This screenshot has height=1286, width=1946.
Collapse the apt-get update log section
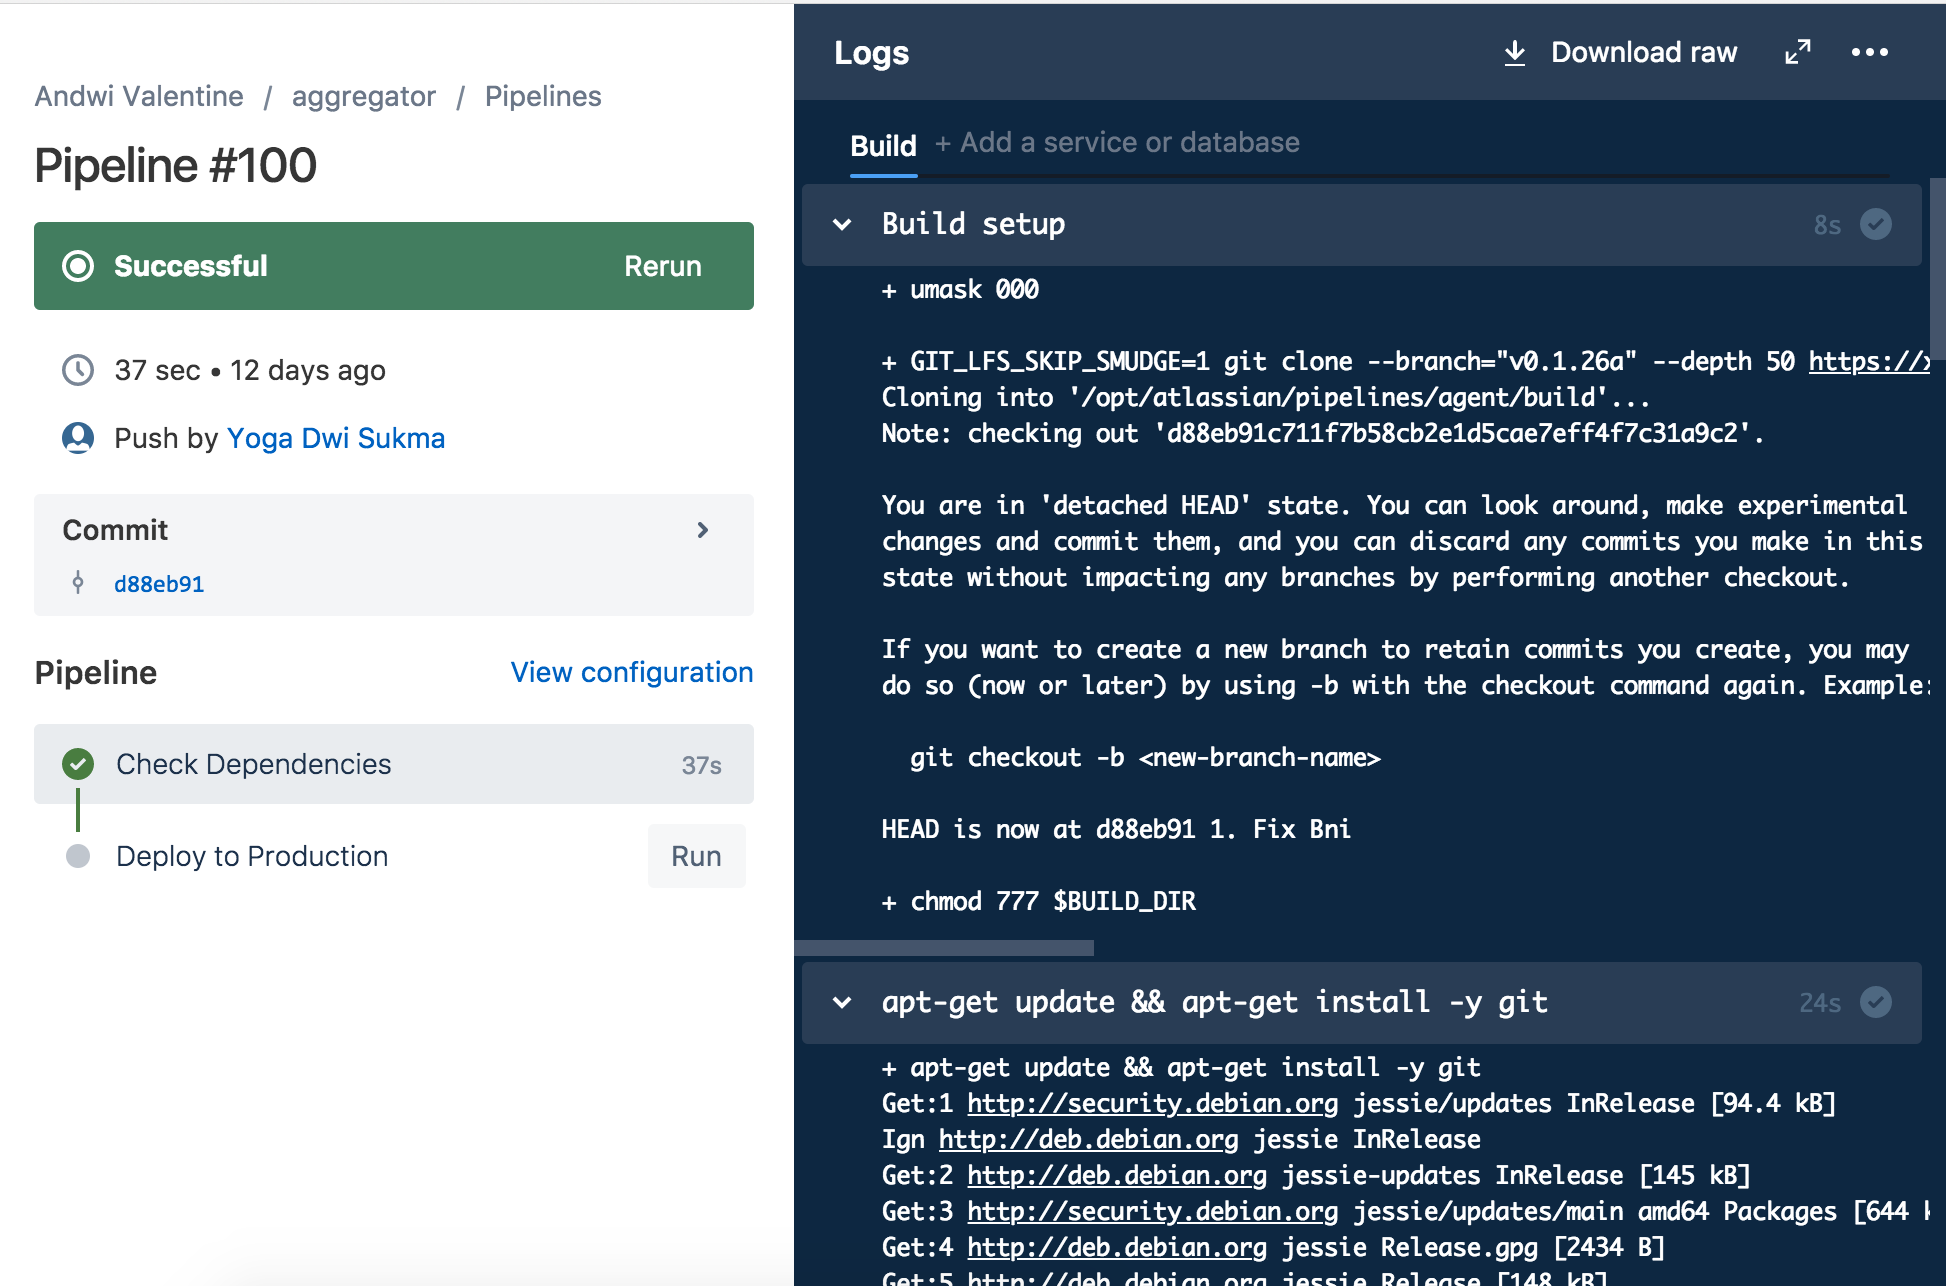tap(842, 1002)
